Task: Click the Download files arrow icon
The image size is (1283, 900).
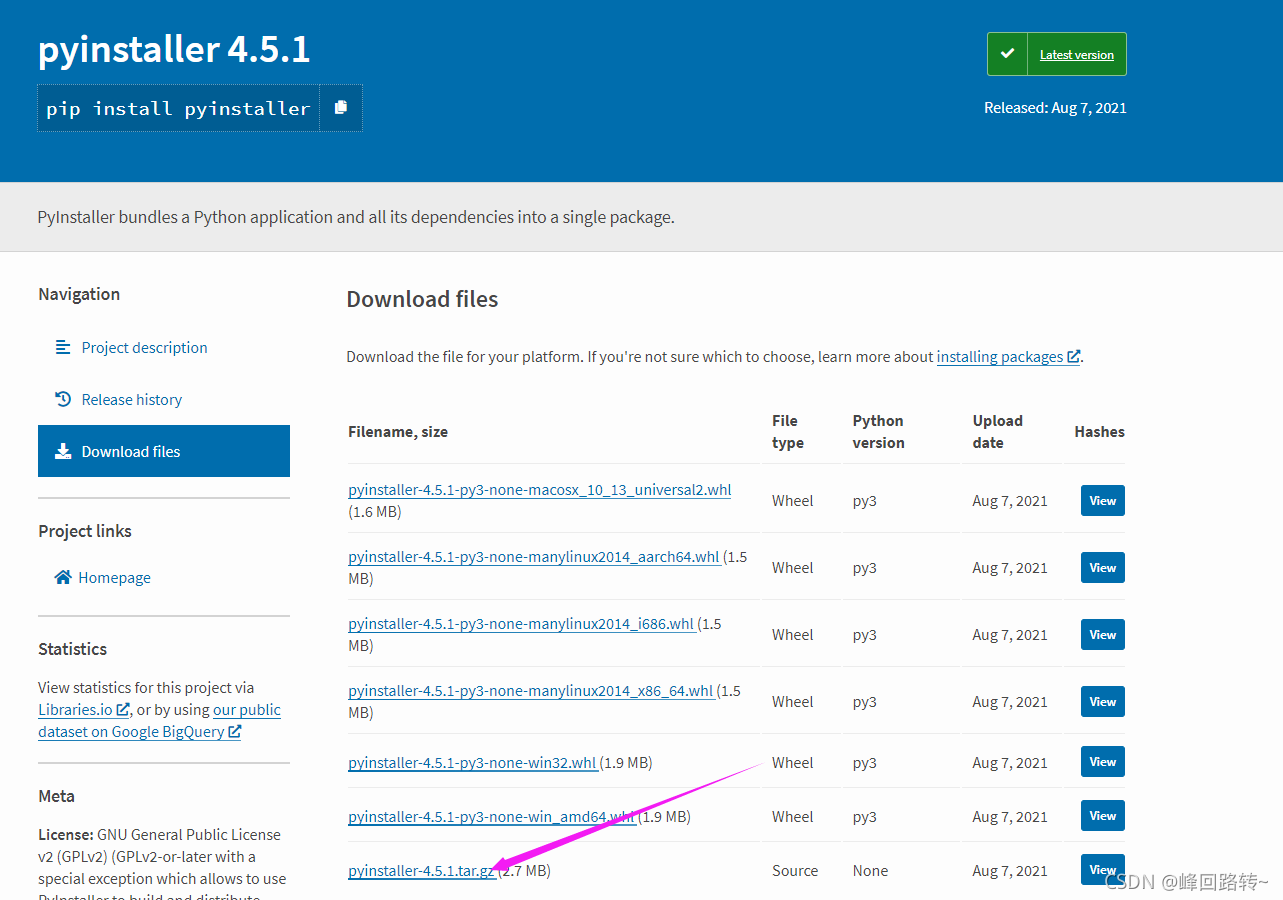Action: tap(63, 451)
